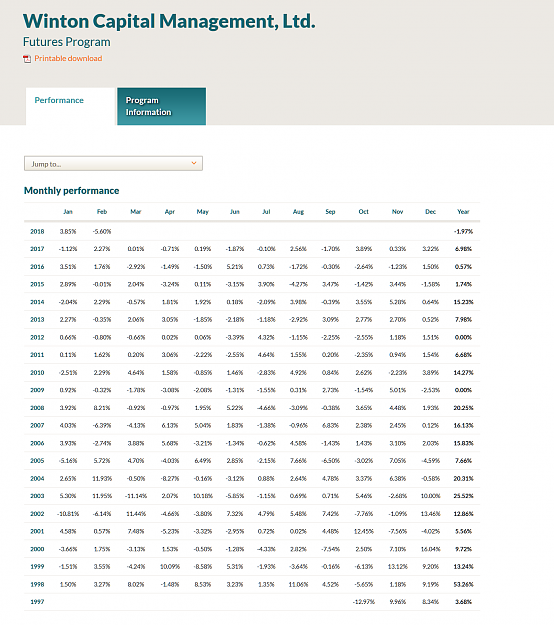554x625 pixels.
Task: Select the 2009 row label
Action: tap(37, 390)
